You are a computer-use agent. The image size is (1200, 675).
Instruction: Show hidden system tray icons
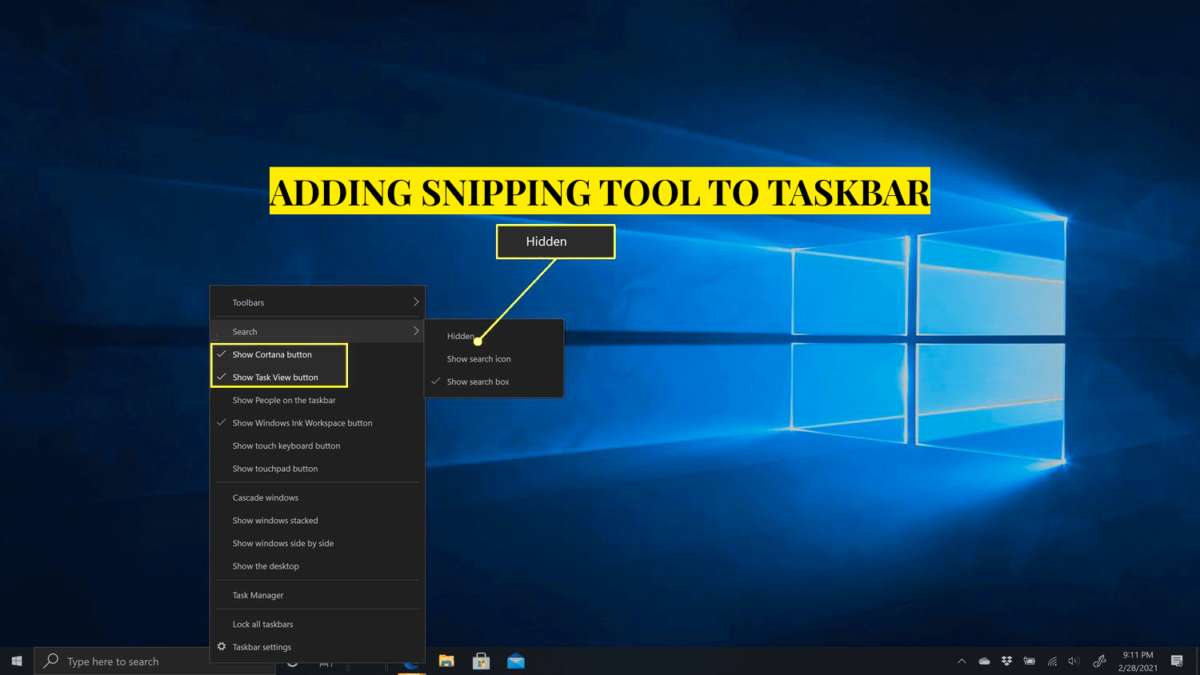(x=962, y=661)
